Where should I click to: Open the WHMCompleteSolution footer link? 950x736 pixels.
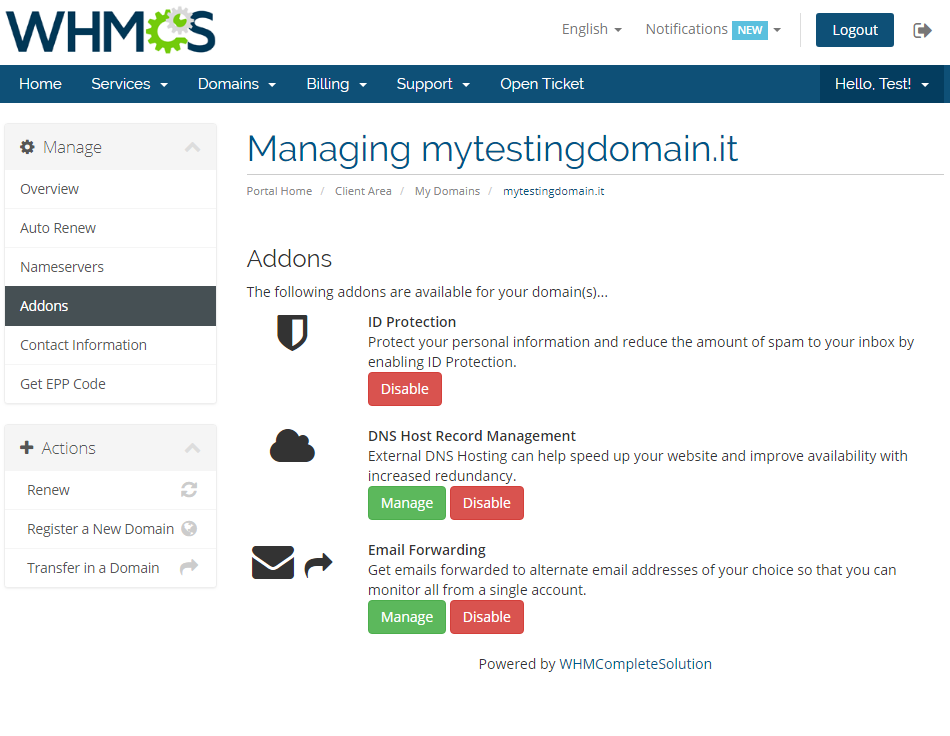[x=635, y=664]
